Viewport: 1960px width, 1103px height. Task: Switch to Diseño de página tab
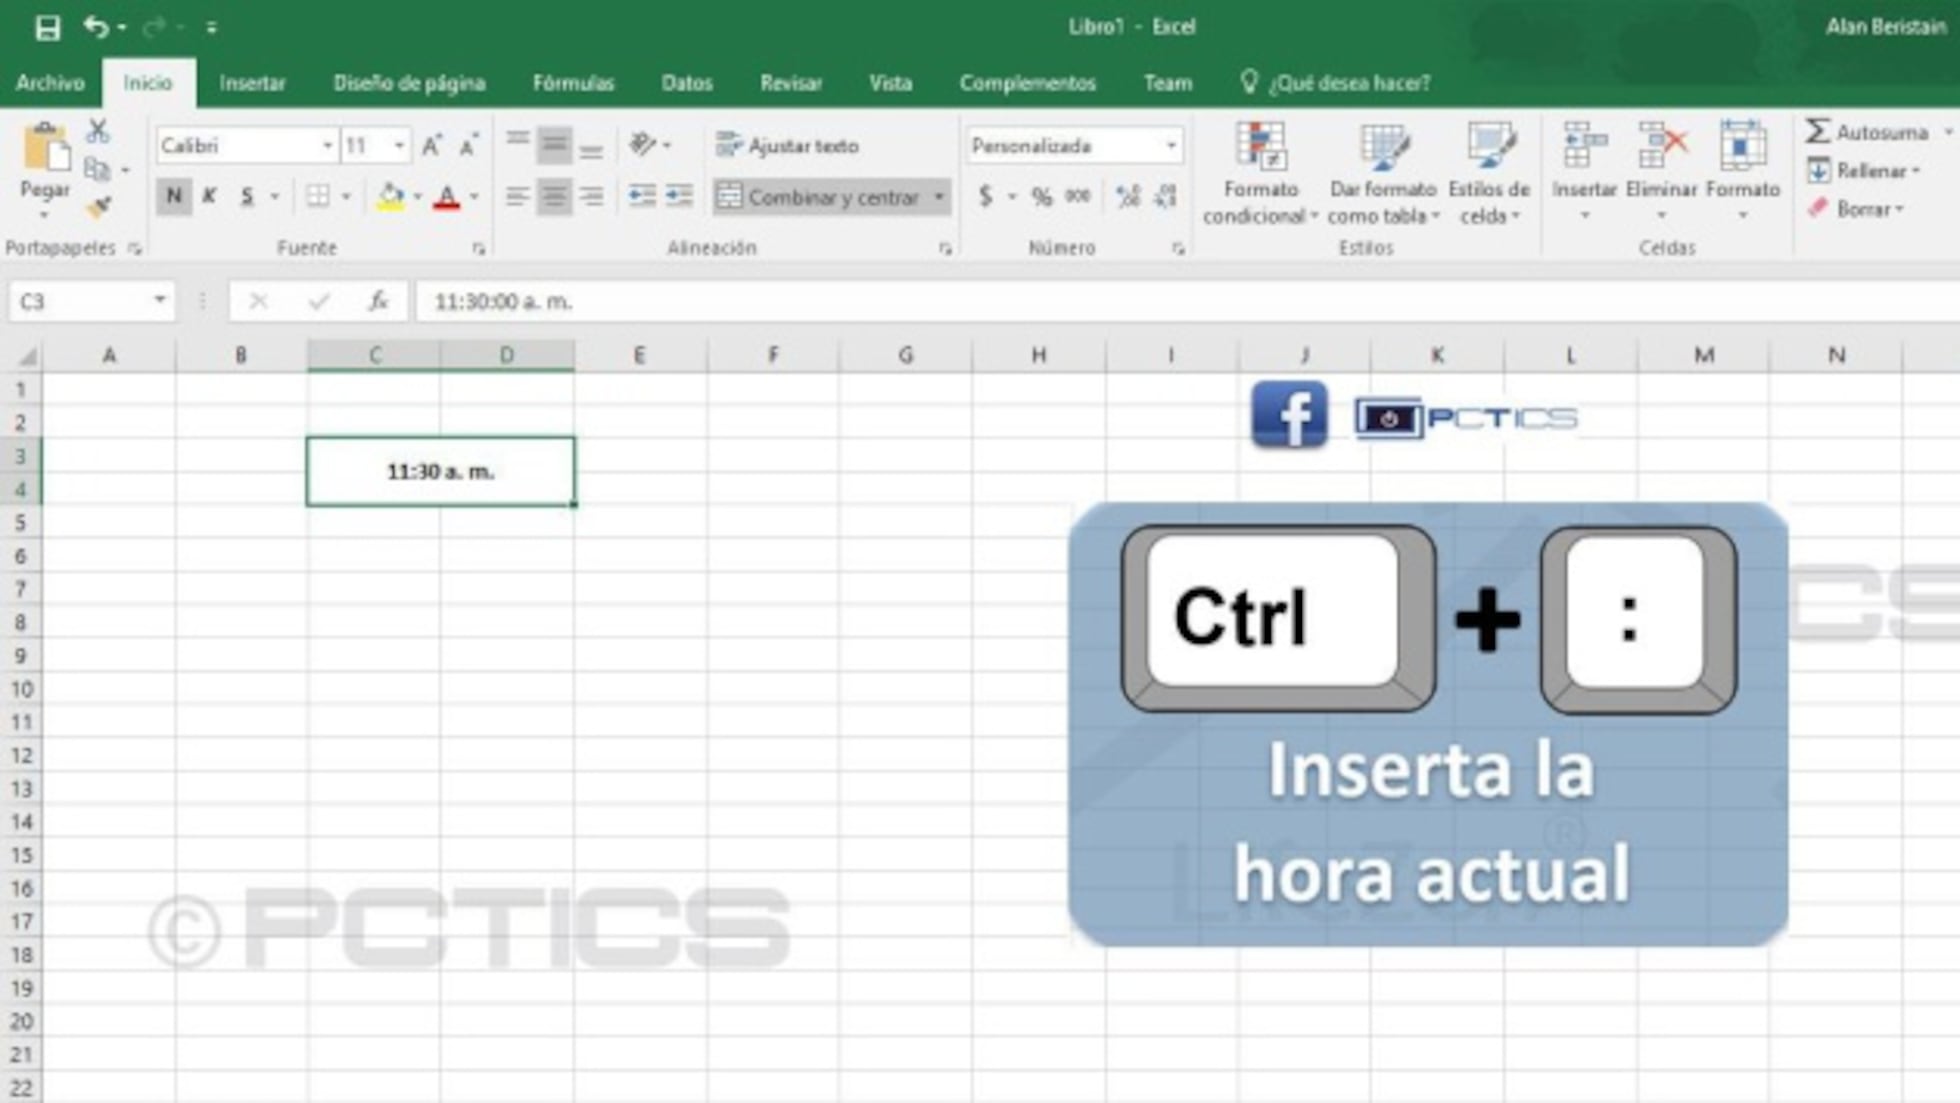click(409, 83)
